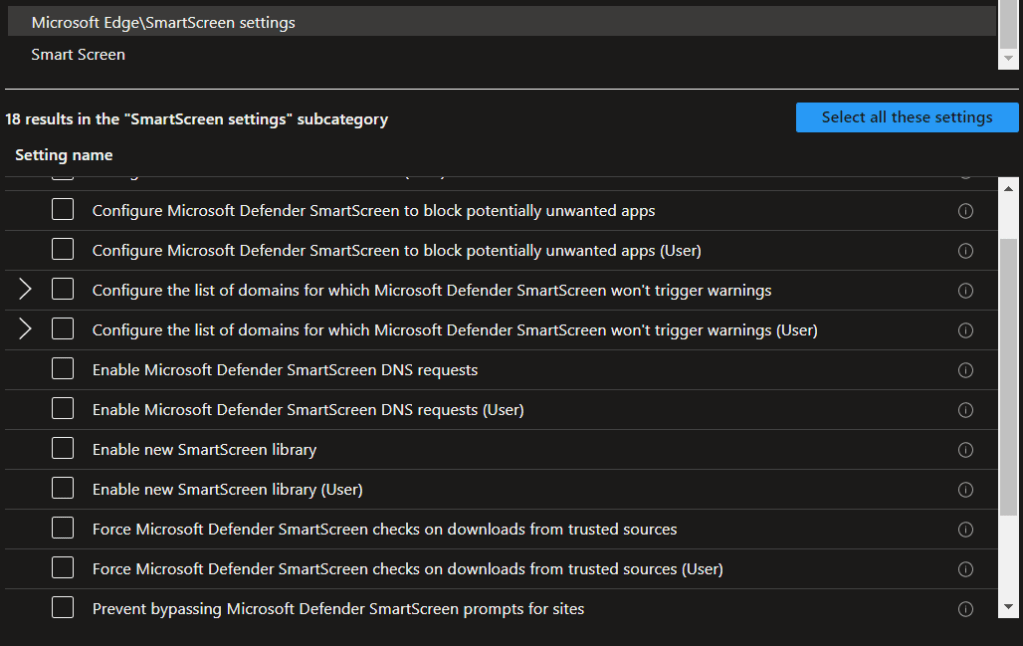
Task: Tick the Enable new SmartScreen library checkbox
Action: pyautogui.click(x=63, y=449)
